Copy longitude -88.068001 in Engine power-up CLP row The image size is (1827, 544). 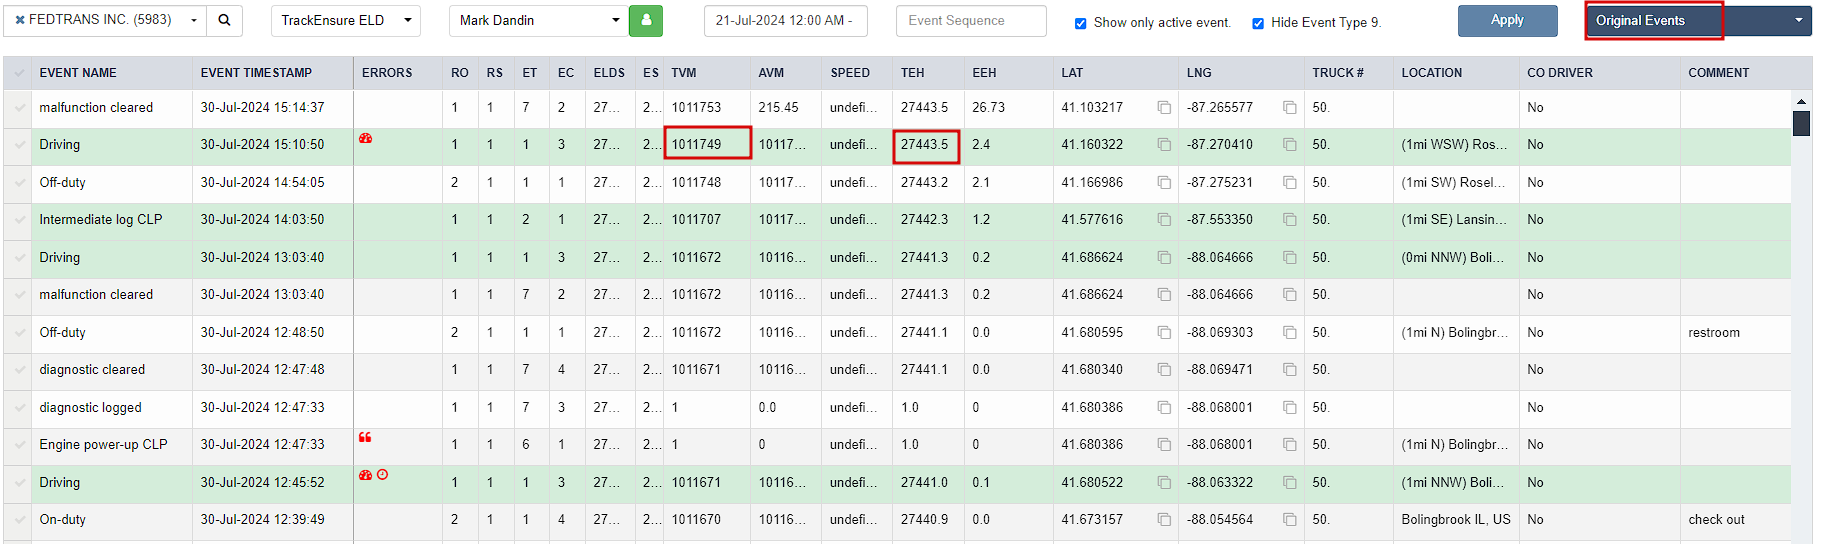pos(1290,445)
